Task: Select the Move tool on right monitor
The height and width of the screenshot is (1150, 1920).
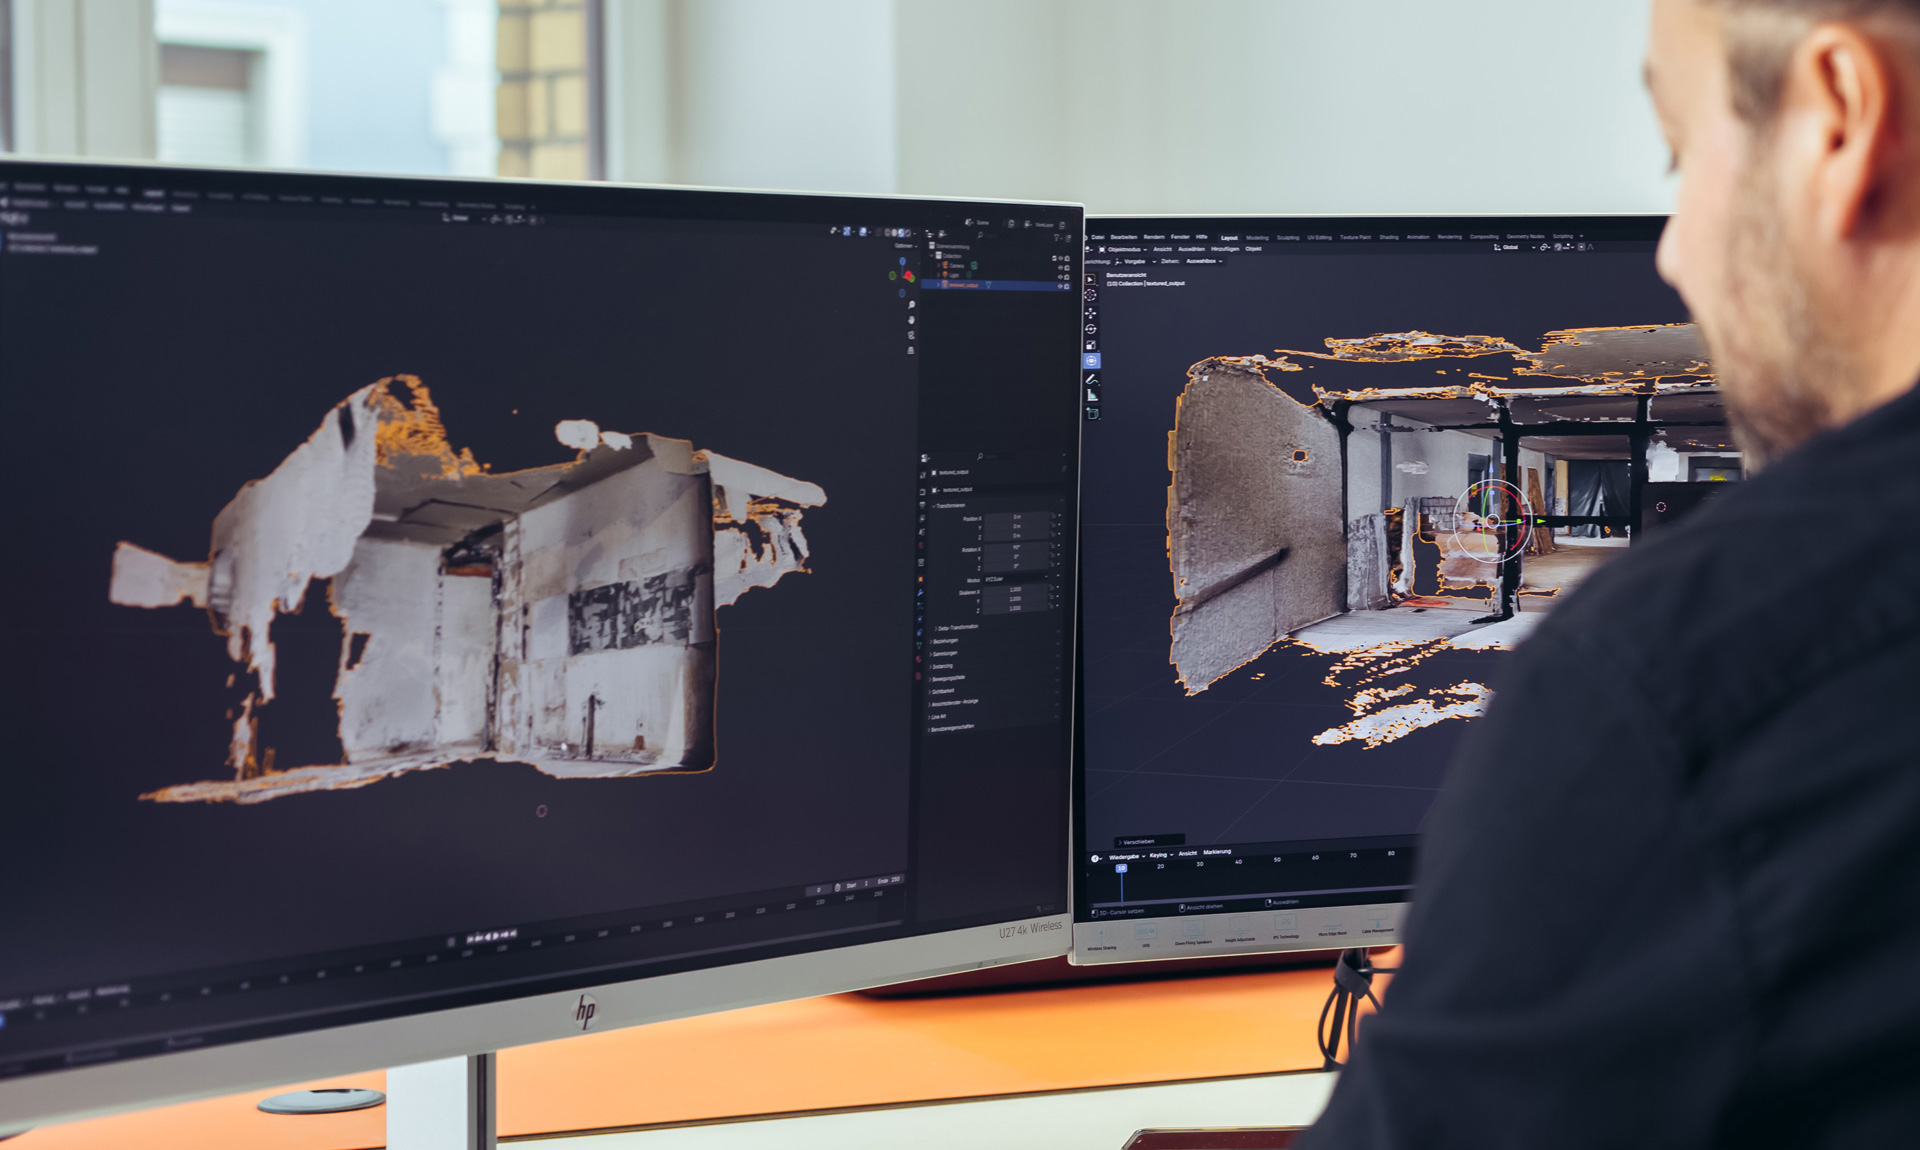Action: (1090, 313)
